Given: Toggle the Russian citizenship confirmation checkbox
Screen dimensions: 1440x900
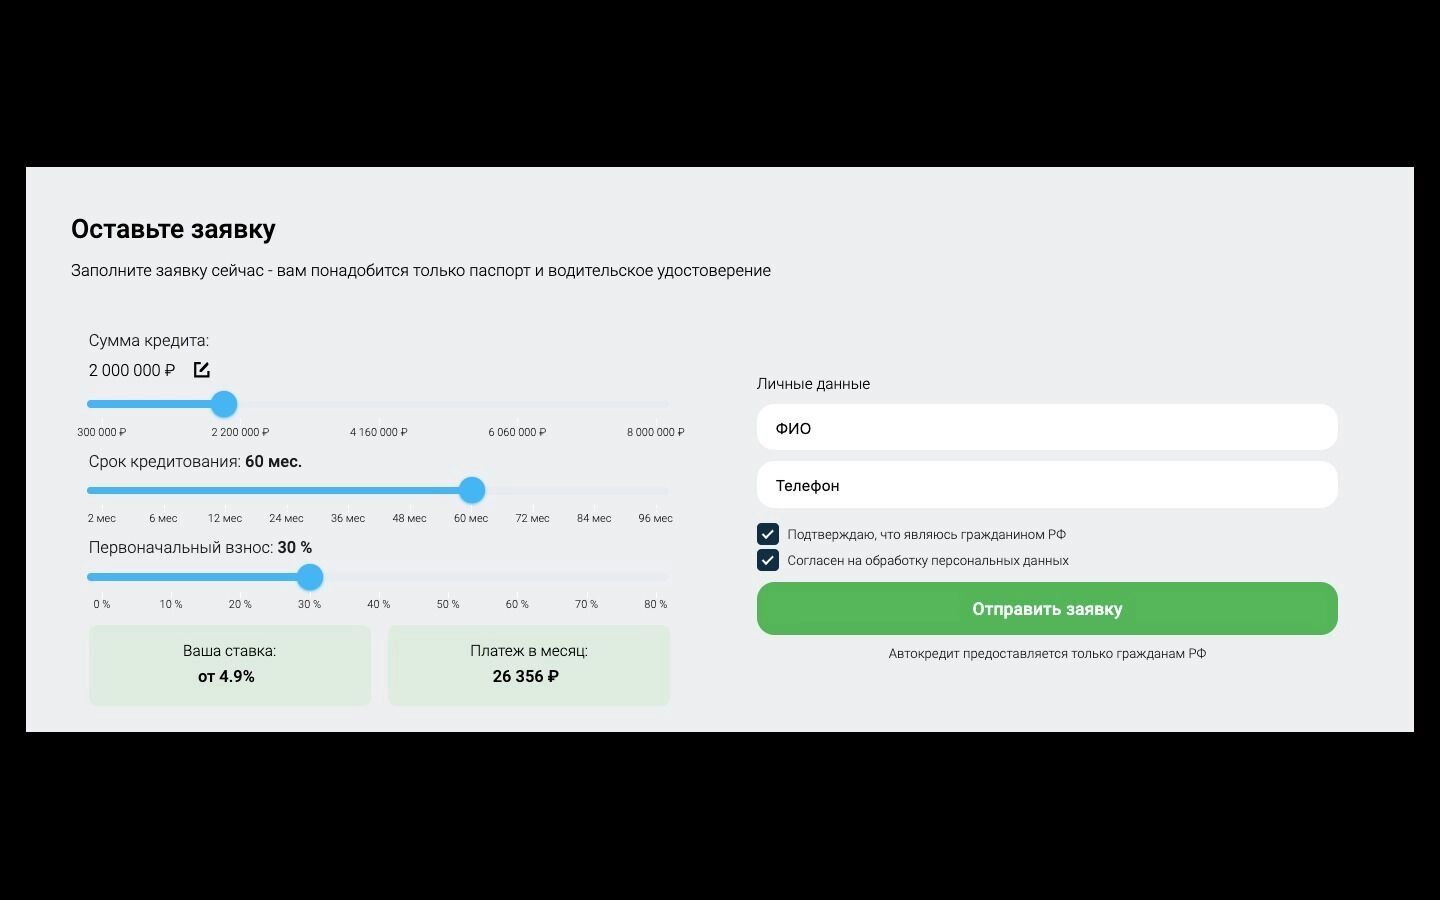Looking at the screenshot, I should pyautogui.click(x=768, y=534).
